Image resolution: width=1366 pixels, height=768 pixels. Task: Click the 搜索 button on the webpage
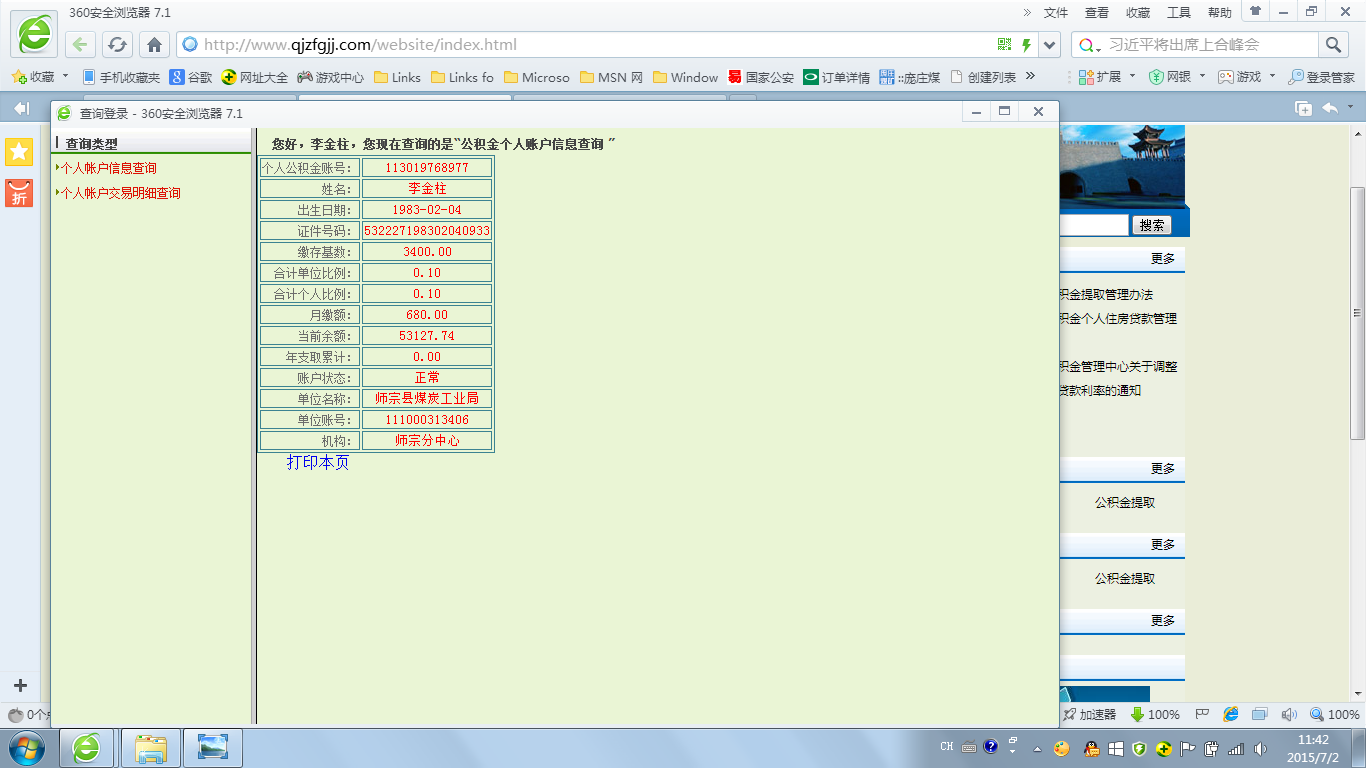click(1151, 225)
